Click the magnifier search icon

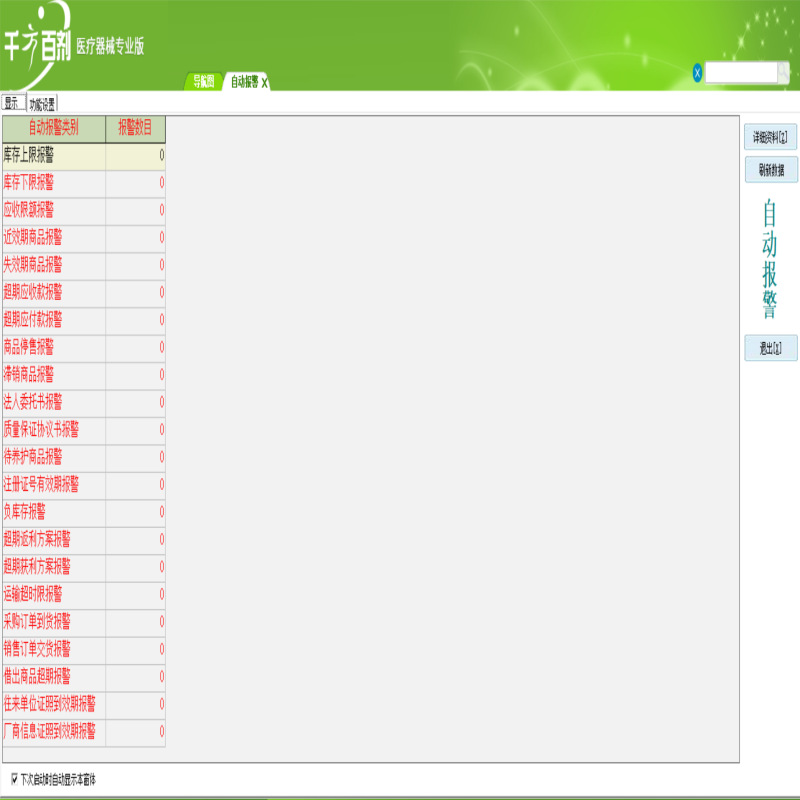[781, 72]
